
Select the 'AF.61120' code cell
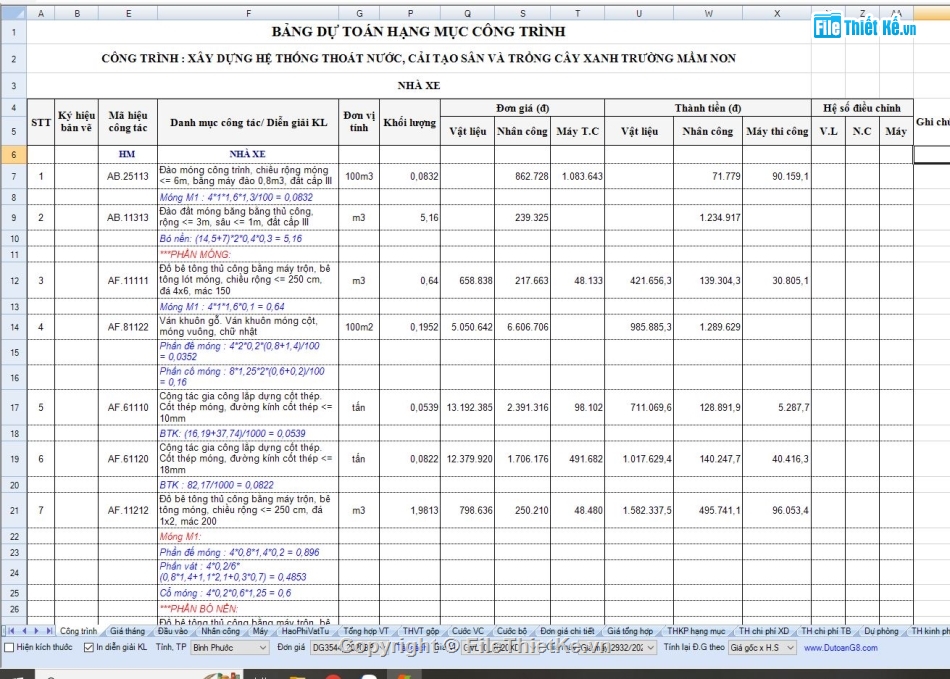[x=128, y=459]
